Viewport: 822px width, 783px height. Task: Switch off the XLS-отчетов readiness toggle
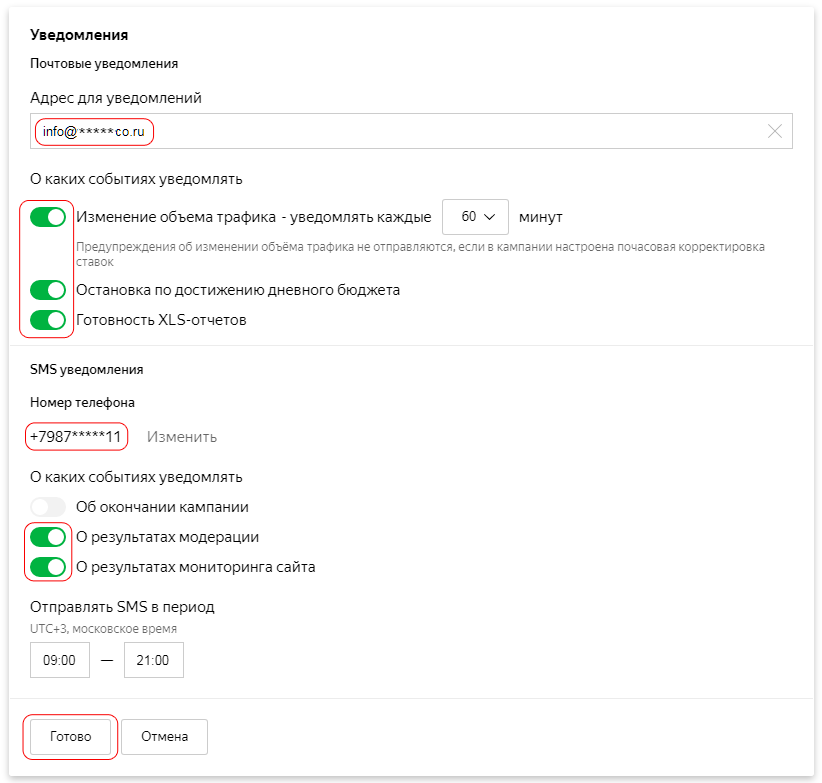click(48, 320)
